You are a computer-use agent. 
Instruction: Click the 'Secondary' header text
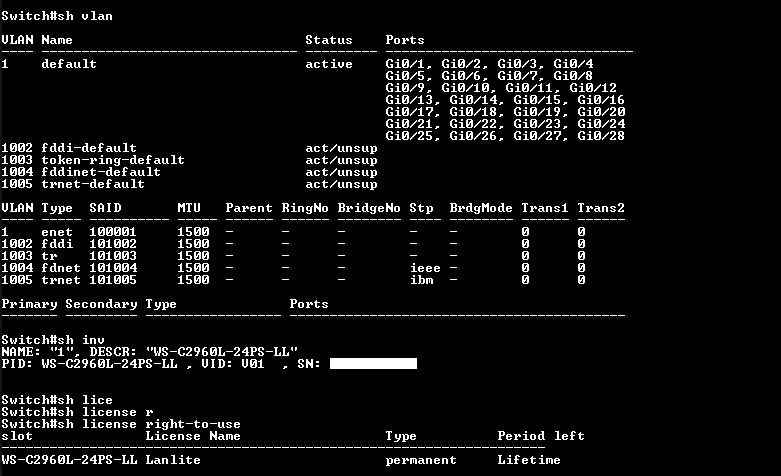101,304
